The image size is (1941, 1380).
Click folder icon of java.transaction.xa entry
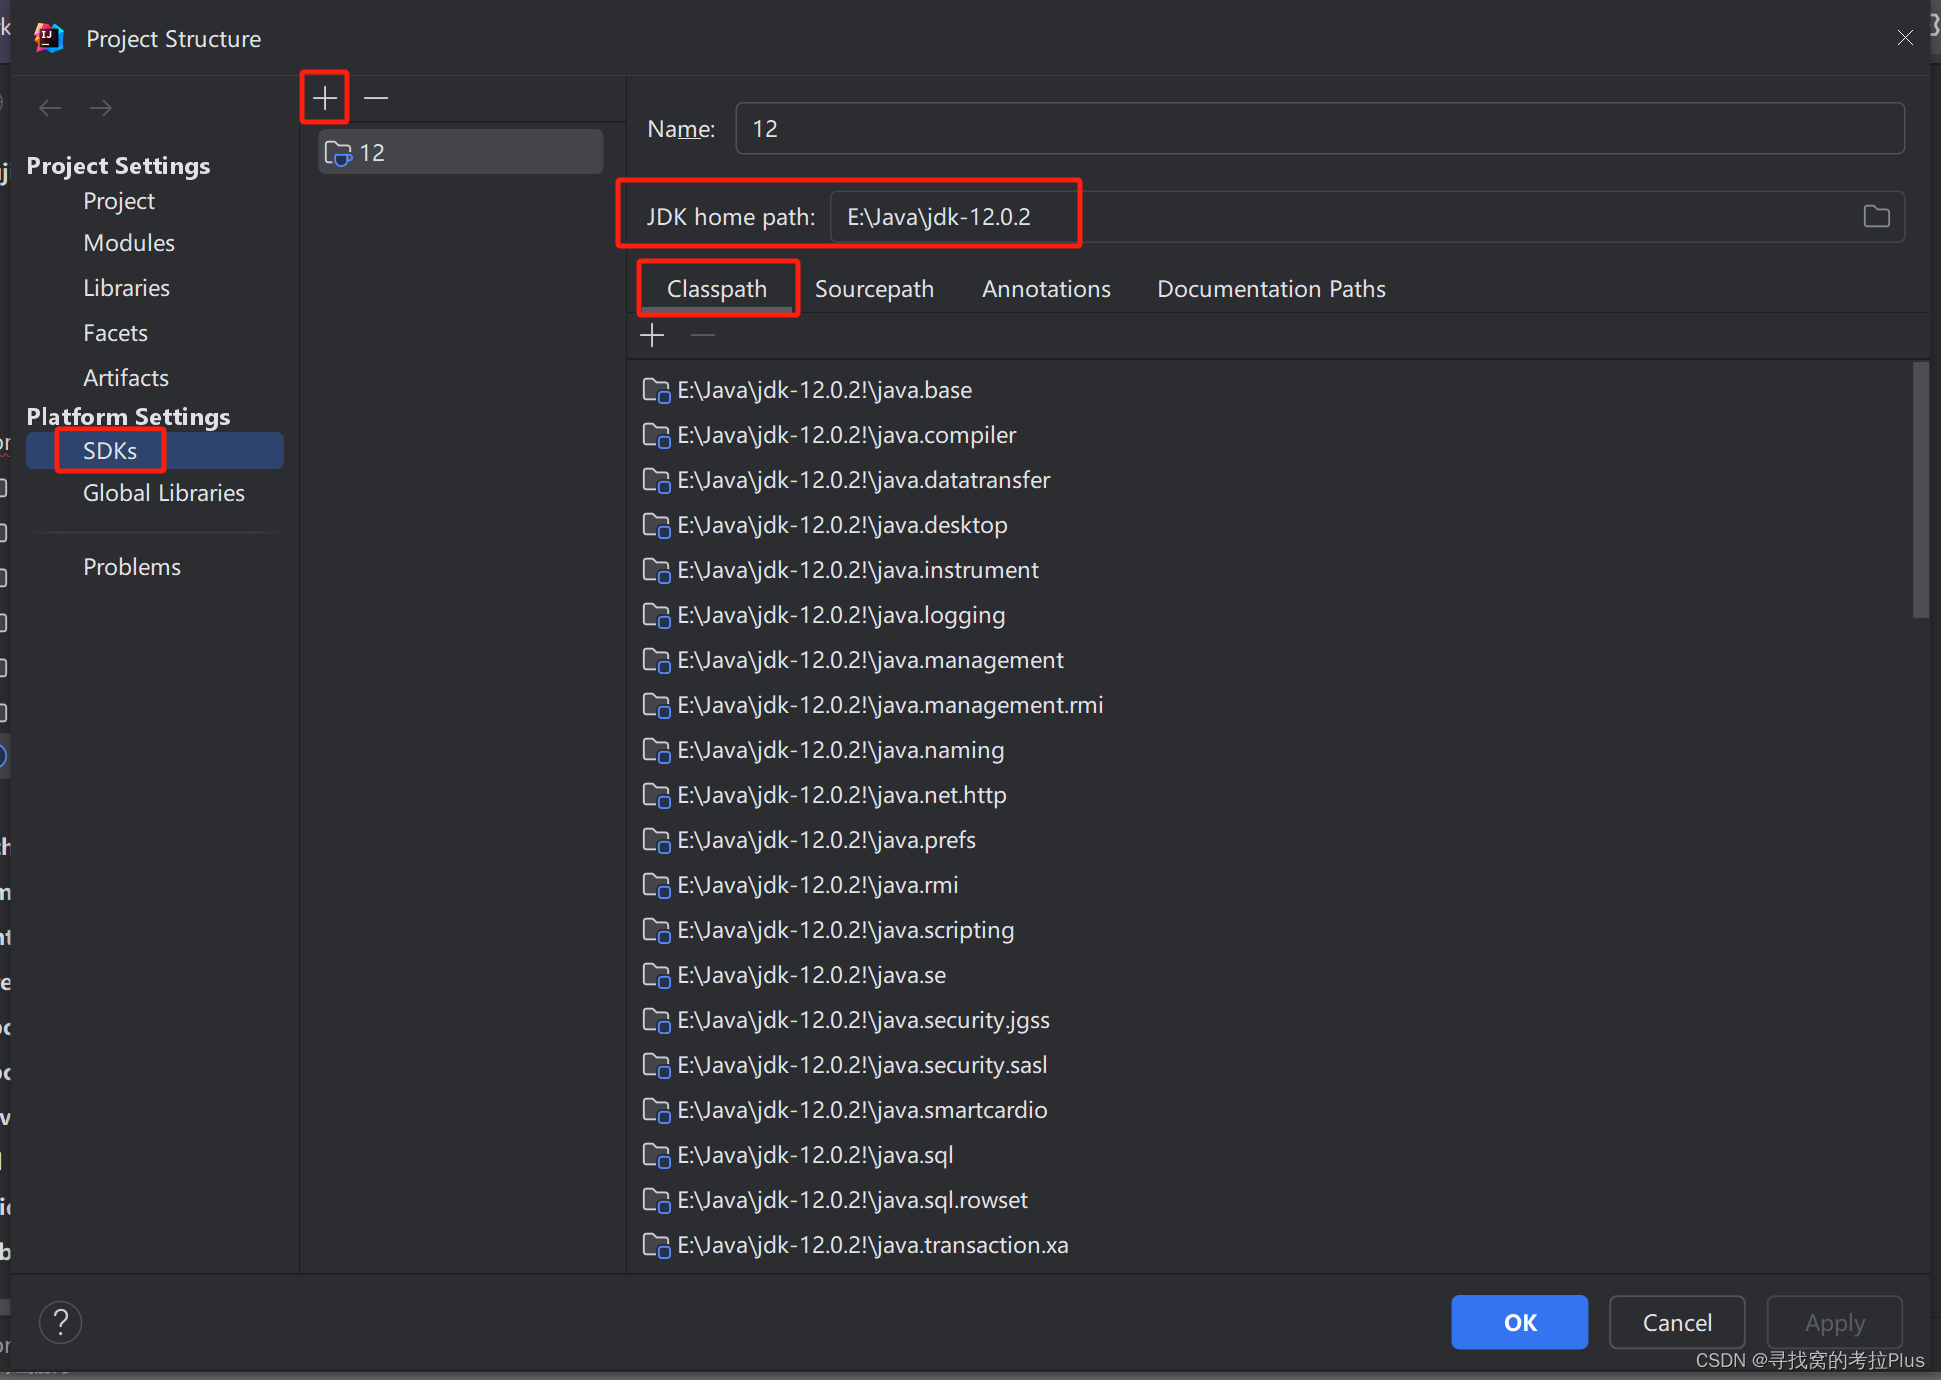[x=656, y=1245]
